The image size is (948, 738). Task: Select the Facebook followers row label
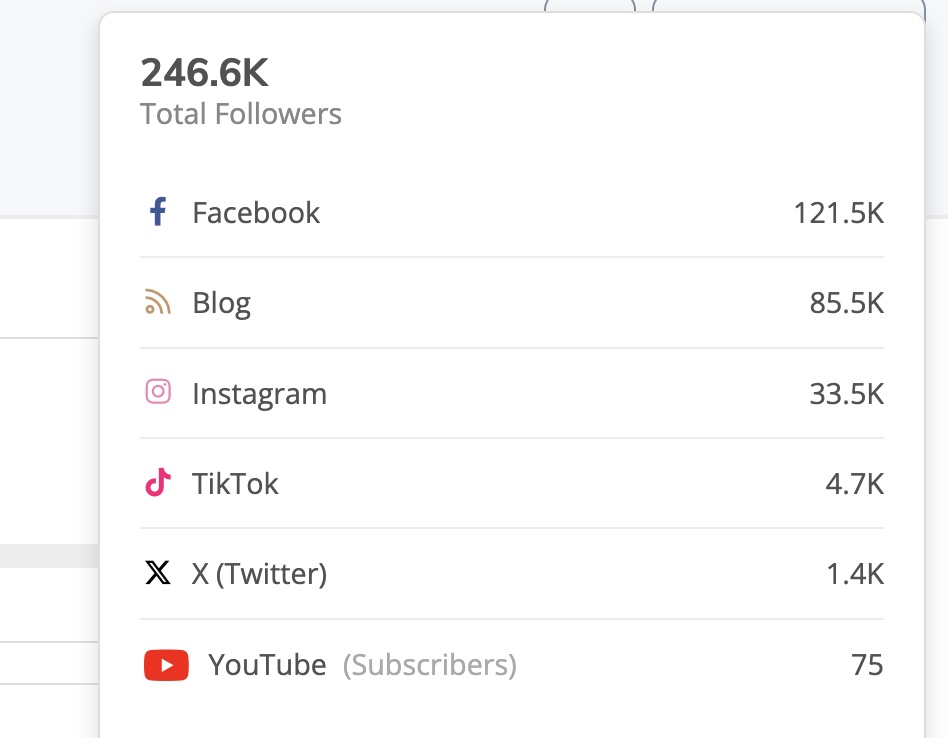point(256,213)
